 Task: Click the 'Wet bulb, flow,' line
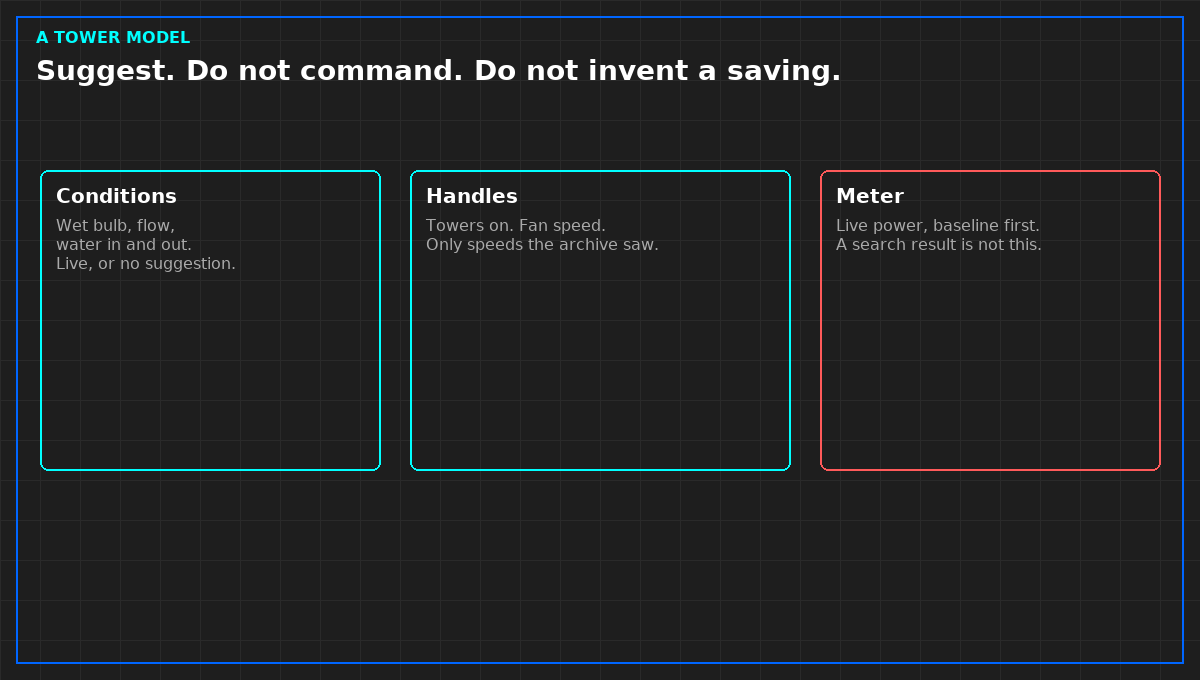click(115, 226)
